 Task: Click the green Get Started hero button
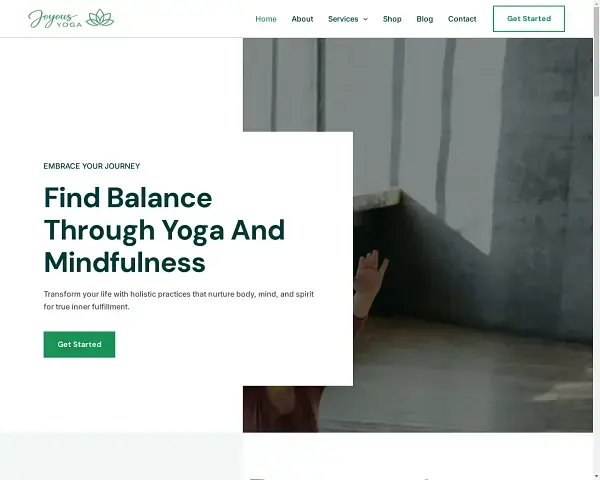click(x=79, y=344)
